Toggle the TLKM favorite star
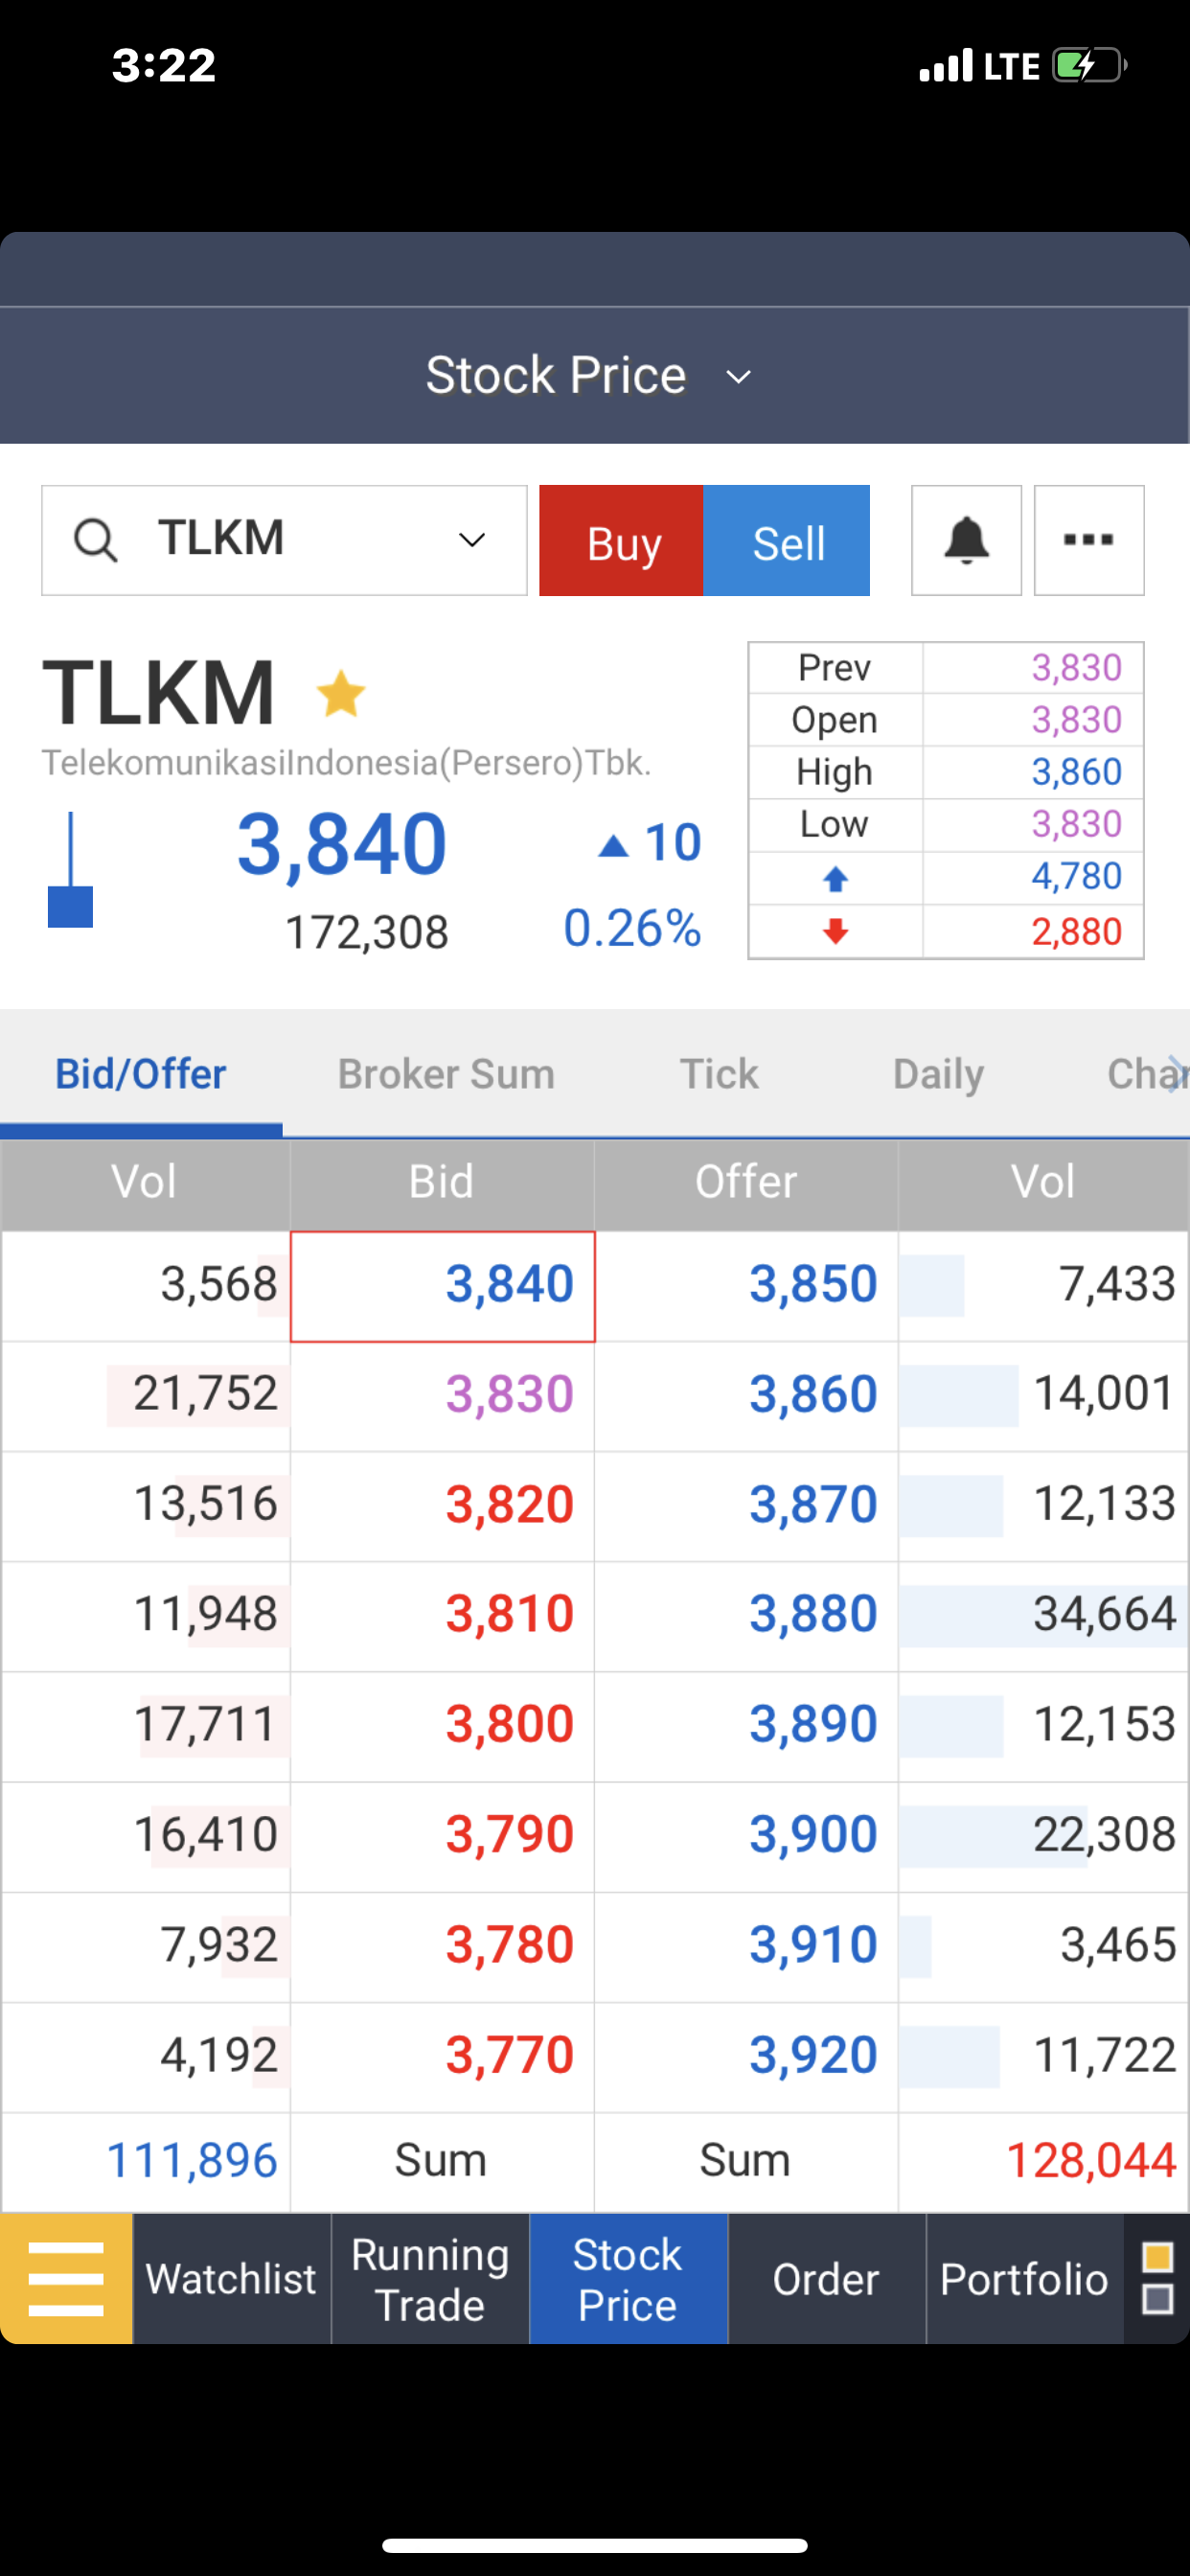Viewport: 1190px width, 2576px height. pos(341,694)
